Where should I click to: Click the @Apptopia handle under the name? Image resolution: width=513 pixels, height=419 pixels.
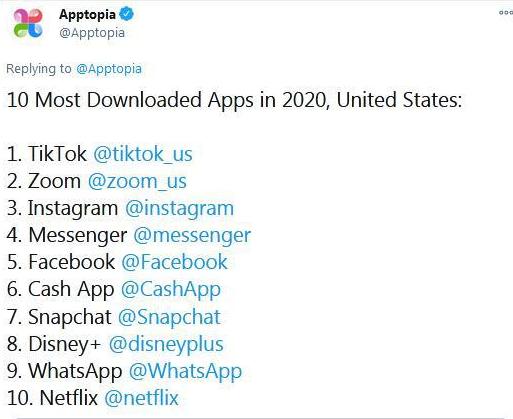tap(92, 33)
